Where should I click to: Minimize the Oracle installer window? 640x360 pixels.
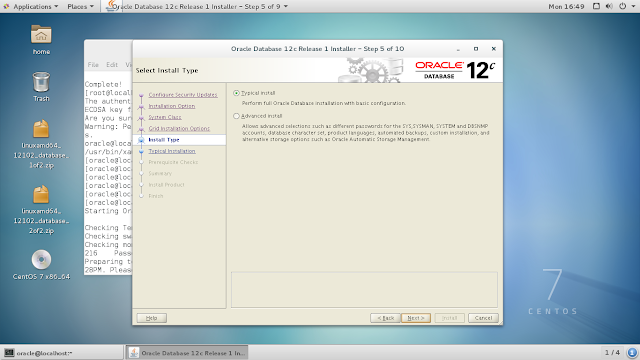pos(458,49)
